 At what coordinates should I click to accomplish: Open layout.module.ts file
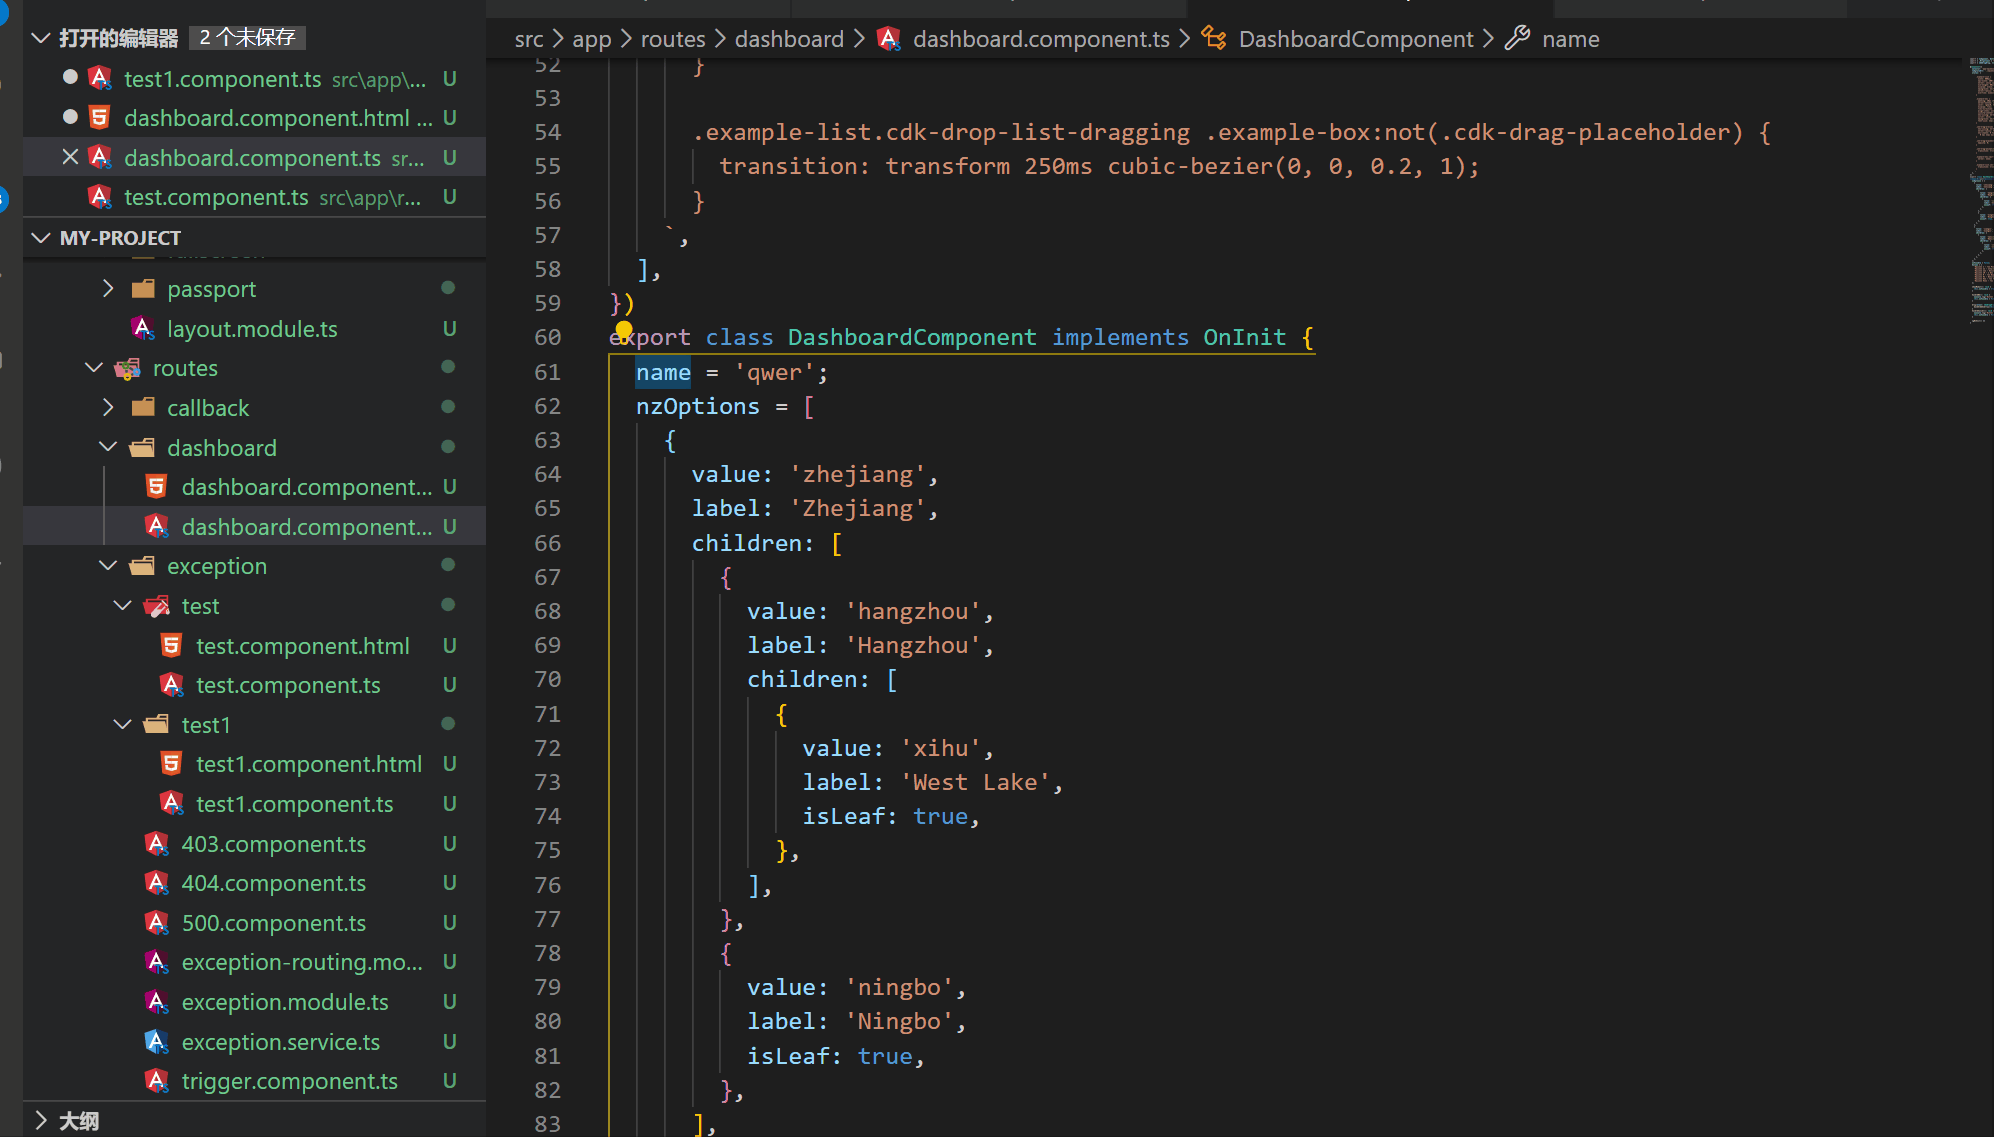252,329
